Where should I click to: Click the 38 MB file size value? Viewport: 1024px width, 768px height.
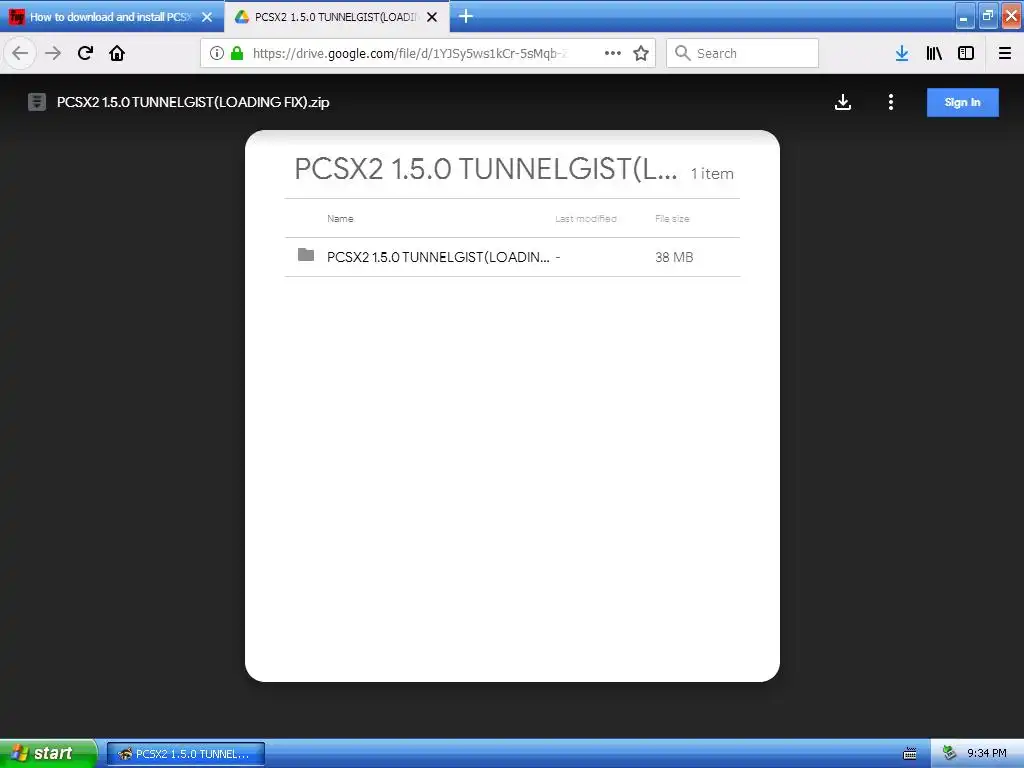coord(674,257)
